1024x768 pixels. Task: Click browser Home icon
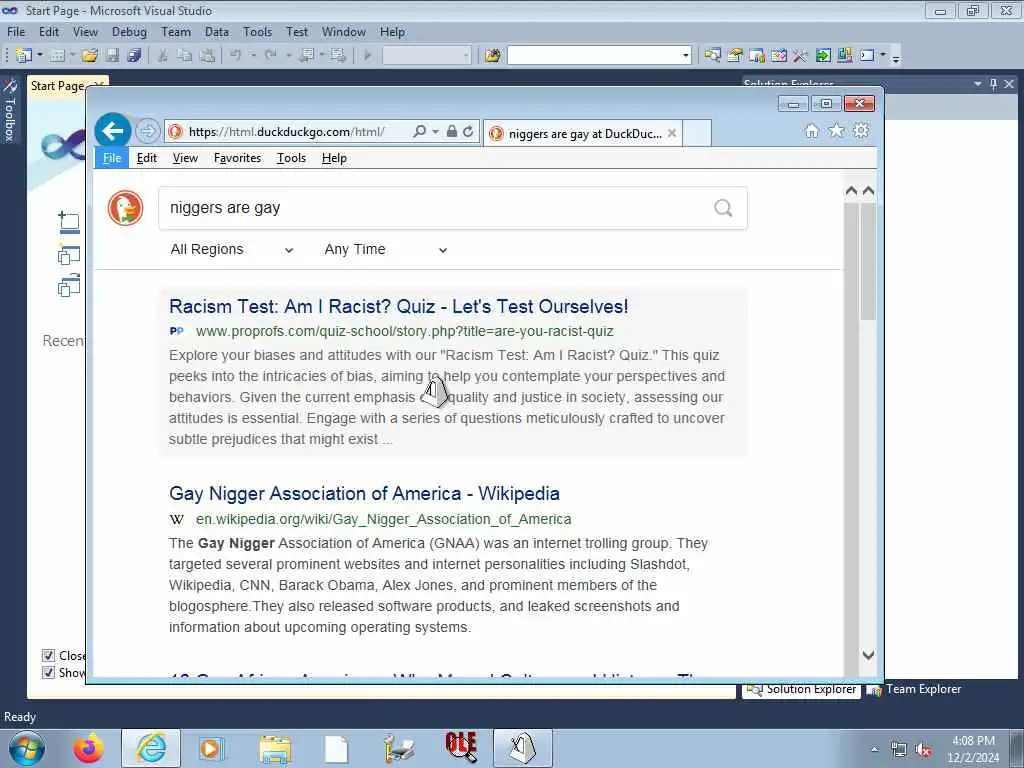click(x=812, y=131)
